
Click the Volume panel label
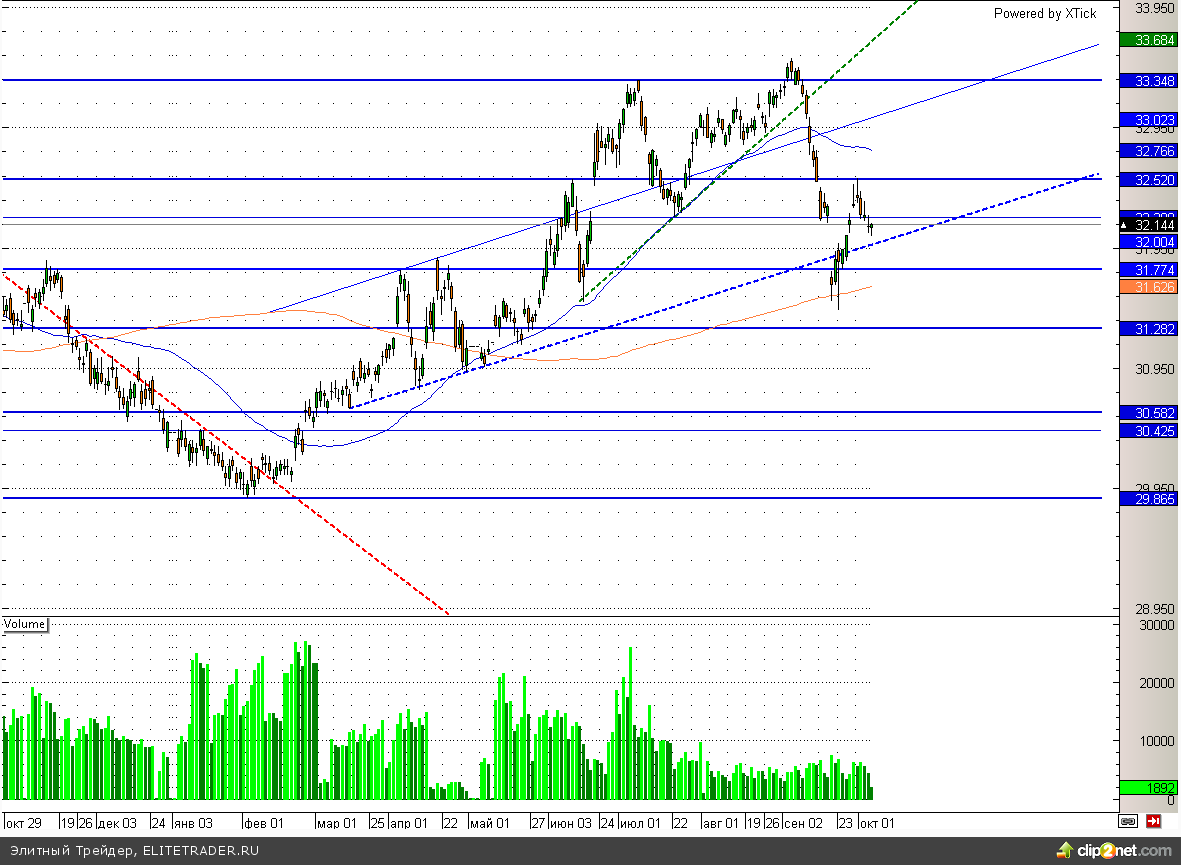point(25,624)
